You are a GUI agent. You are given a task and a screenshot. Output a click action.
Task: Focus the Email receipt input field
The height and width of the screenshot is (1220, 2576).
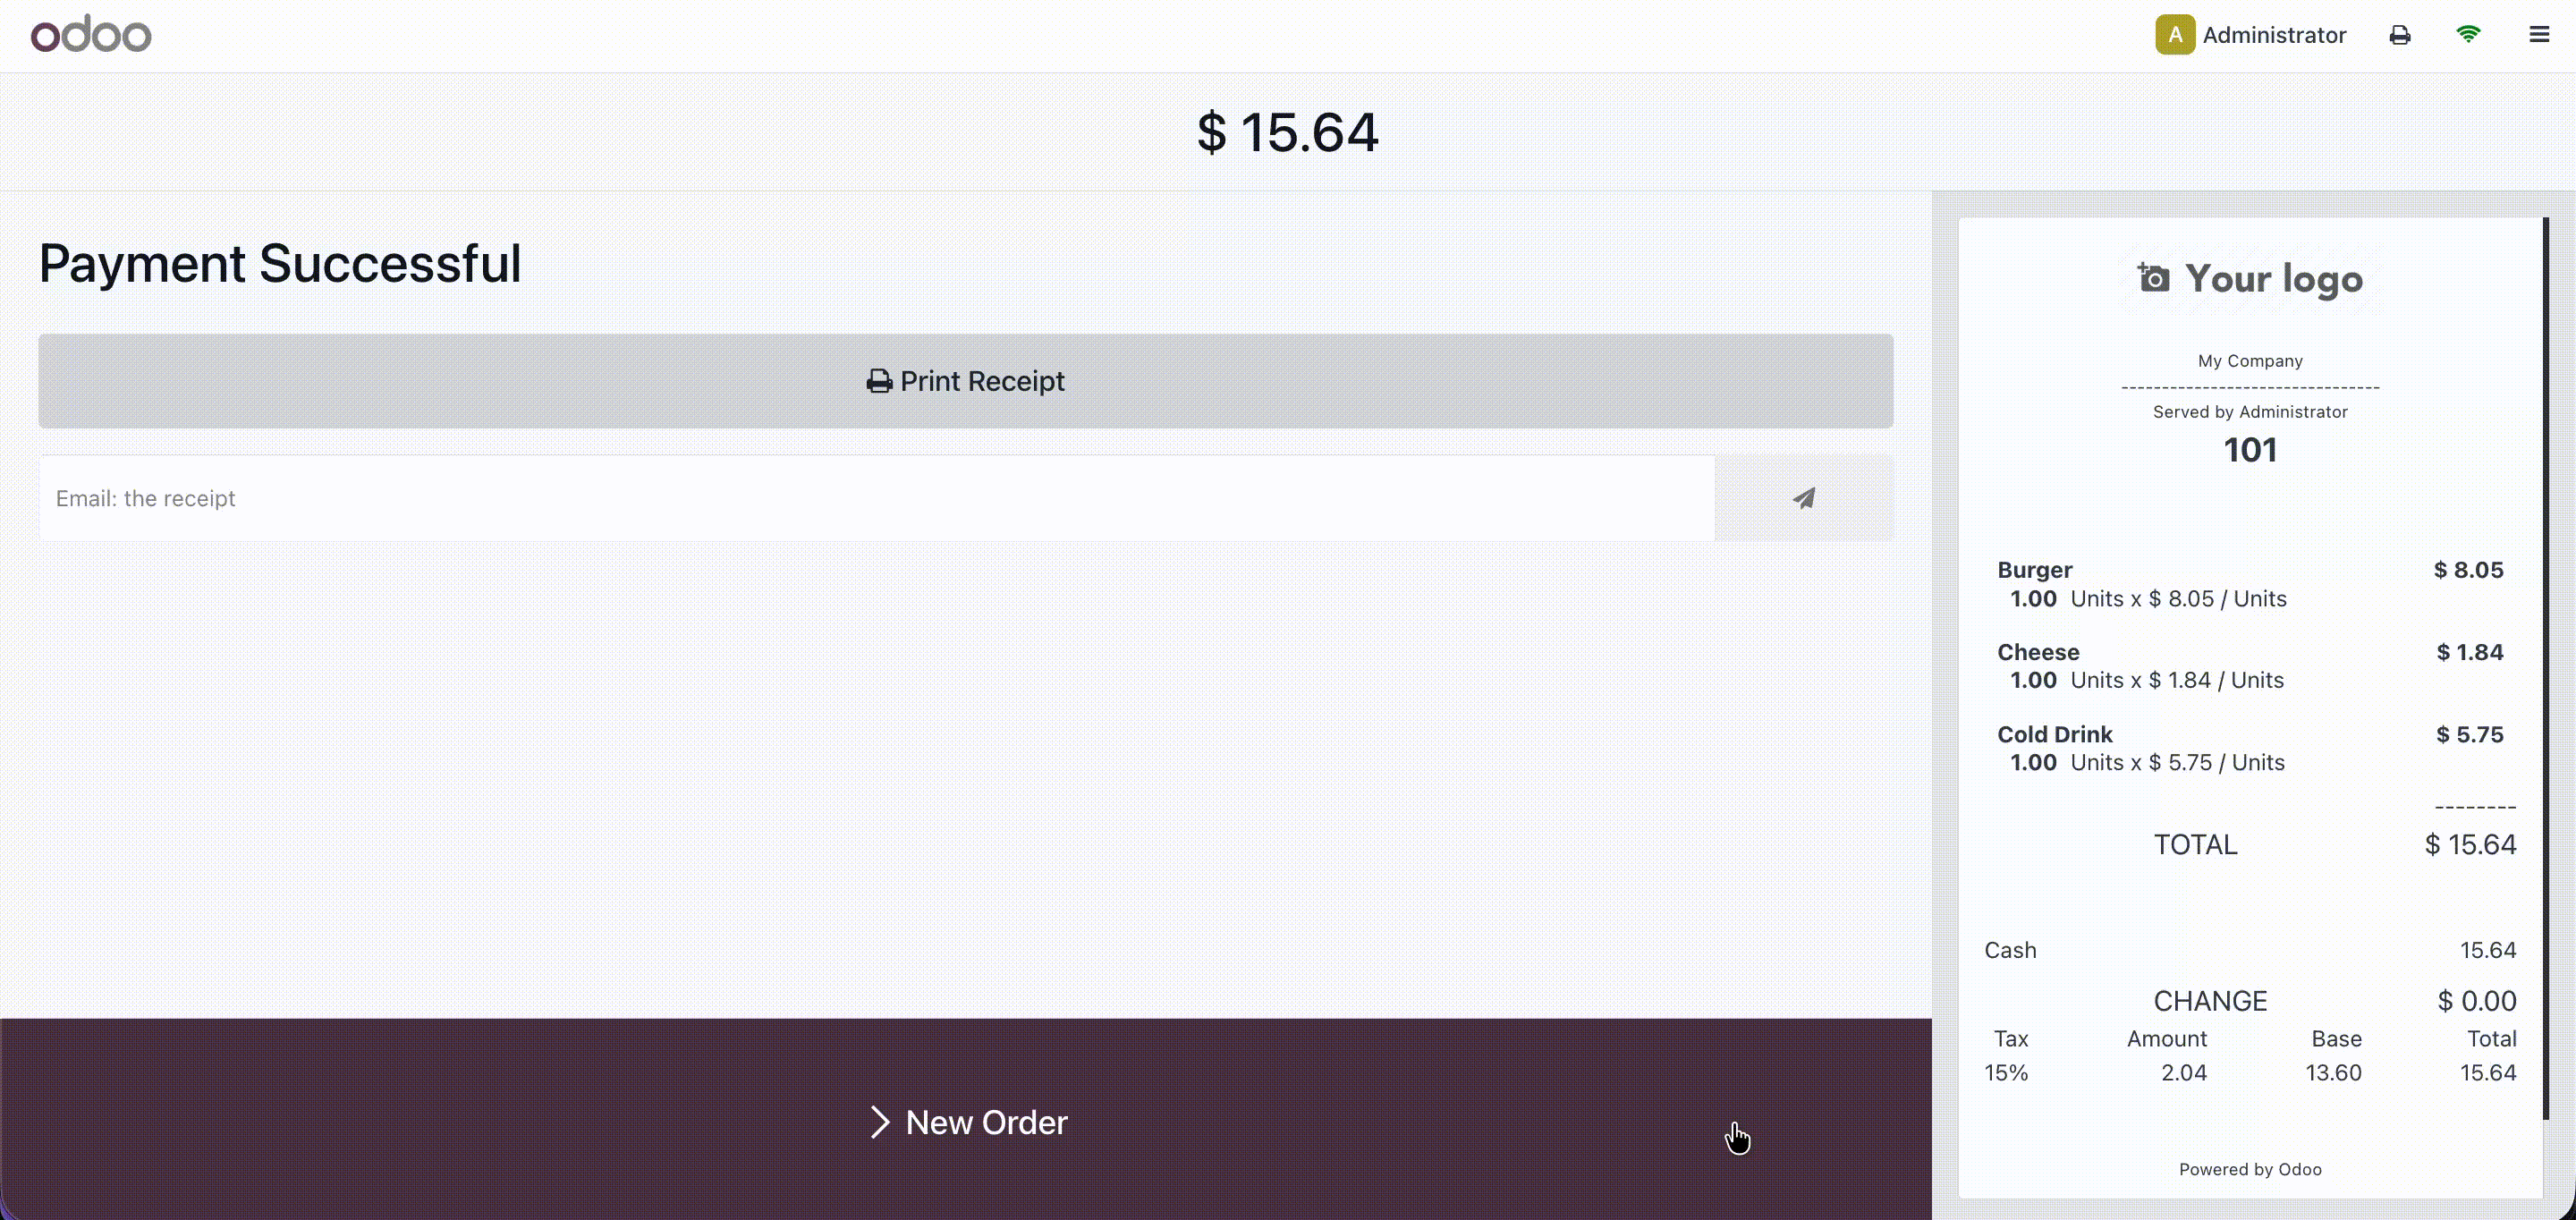[x=876, y=498]
